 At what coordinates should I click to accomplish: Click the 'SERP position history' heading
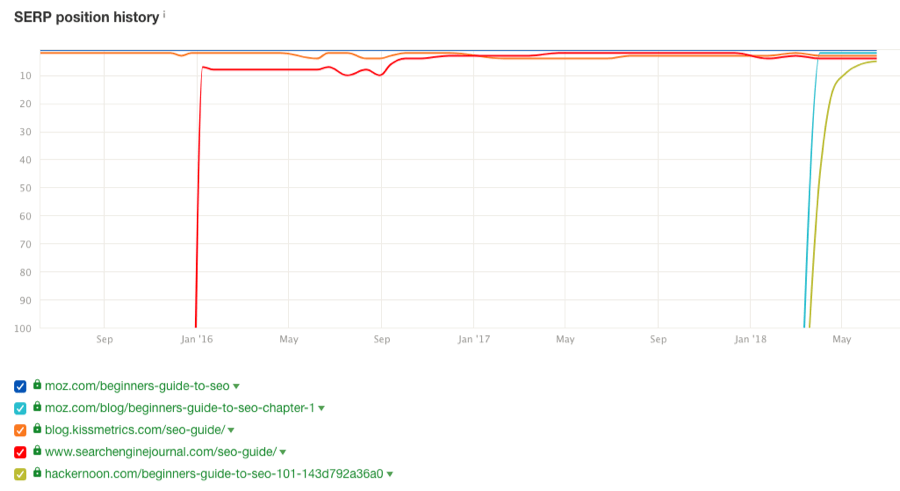click(87, 17)
